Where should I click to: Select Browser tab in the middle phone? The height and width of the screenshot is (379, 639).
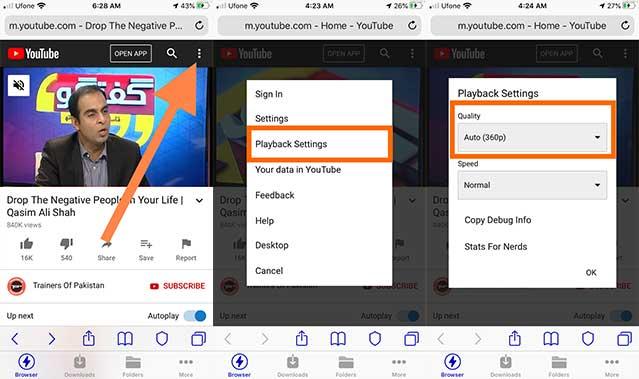240,366
